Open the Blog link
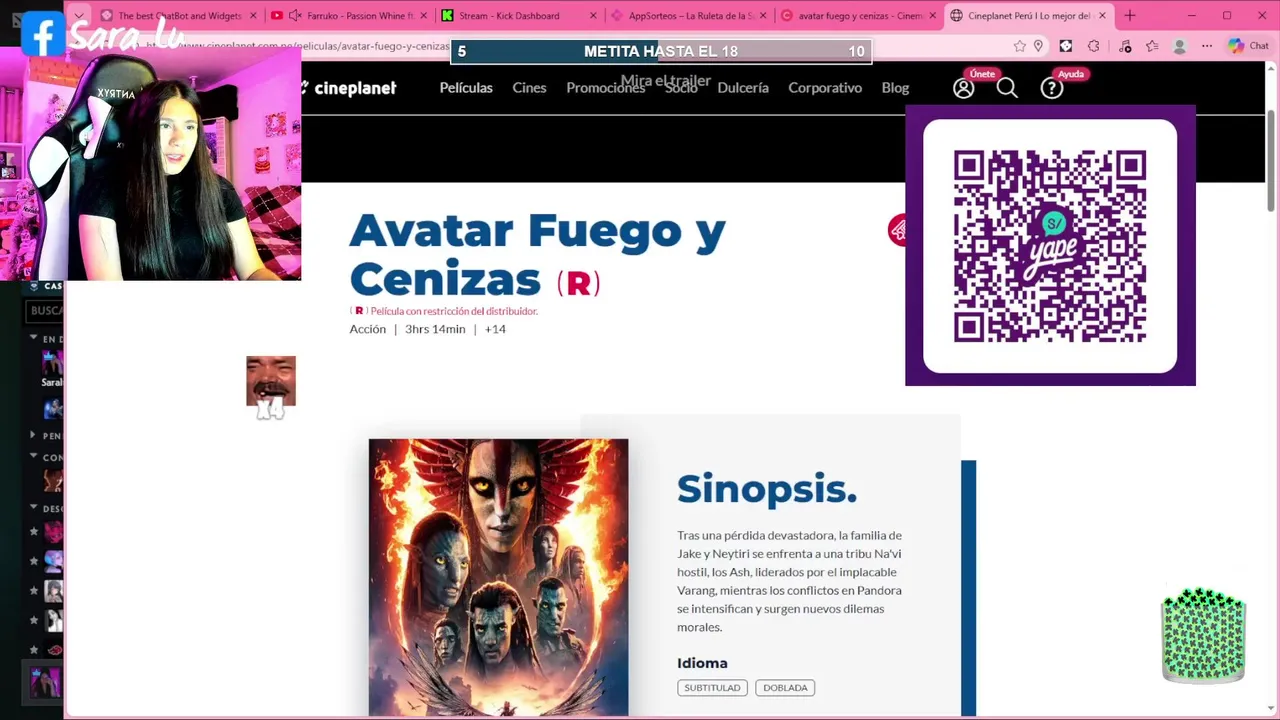This screenshot has height=720, width=1280. pyautogui.click(x=895, y=88)
